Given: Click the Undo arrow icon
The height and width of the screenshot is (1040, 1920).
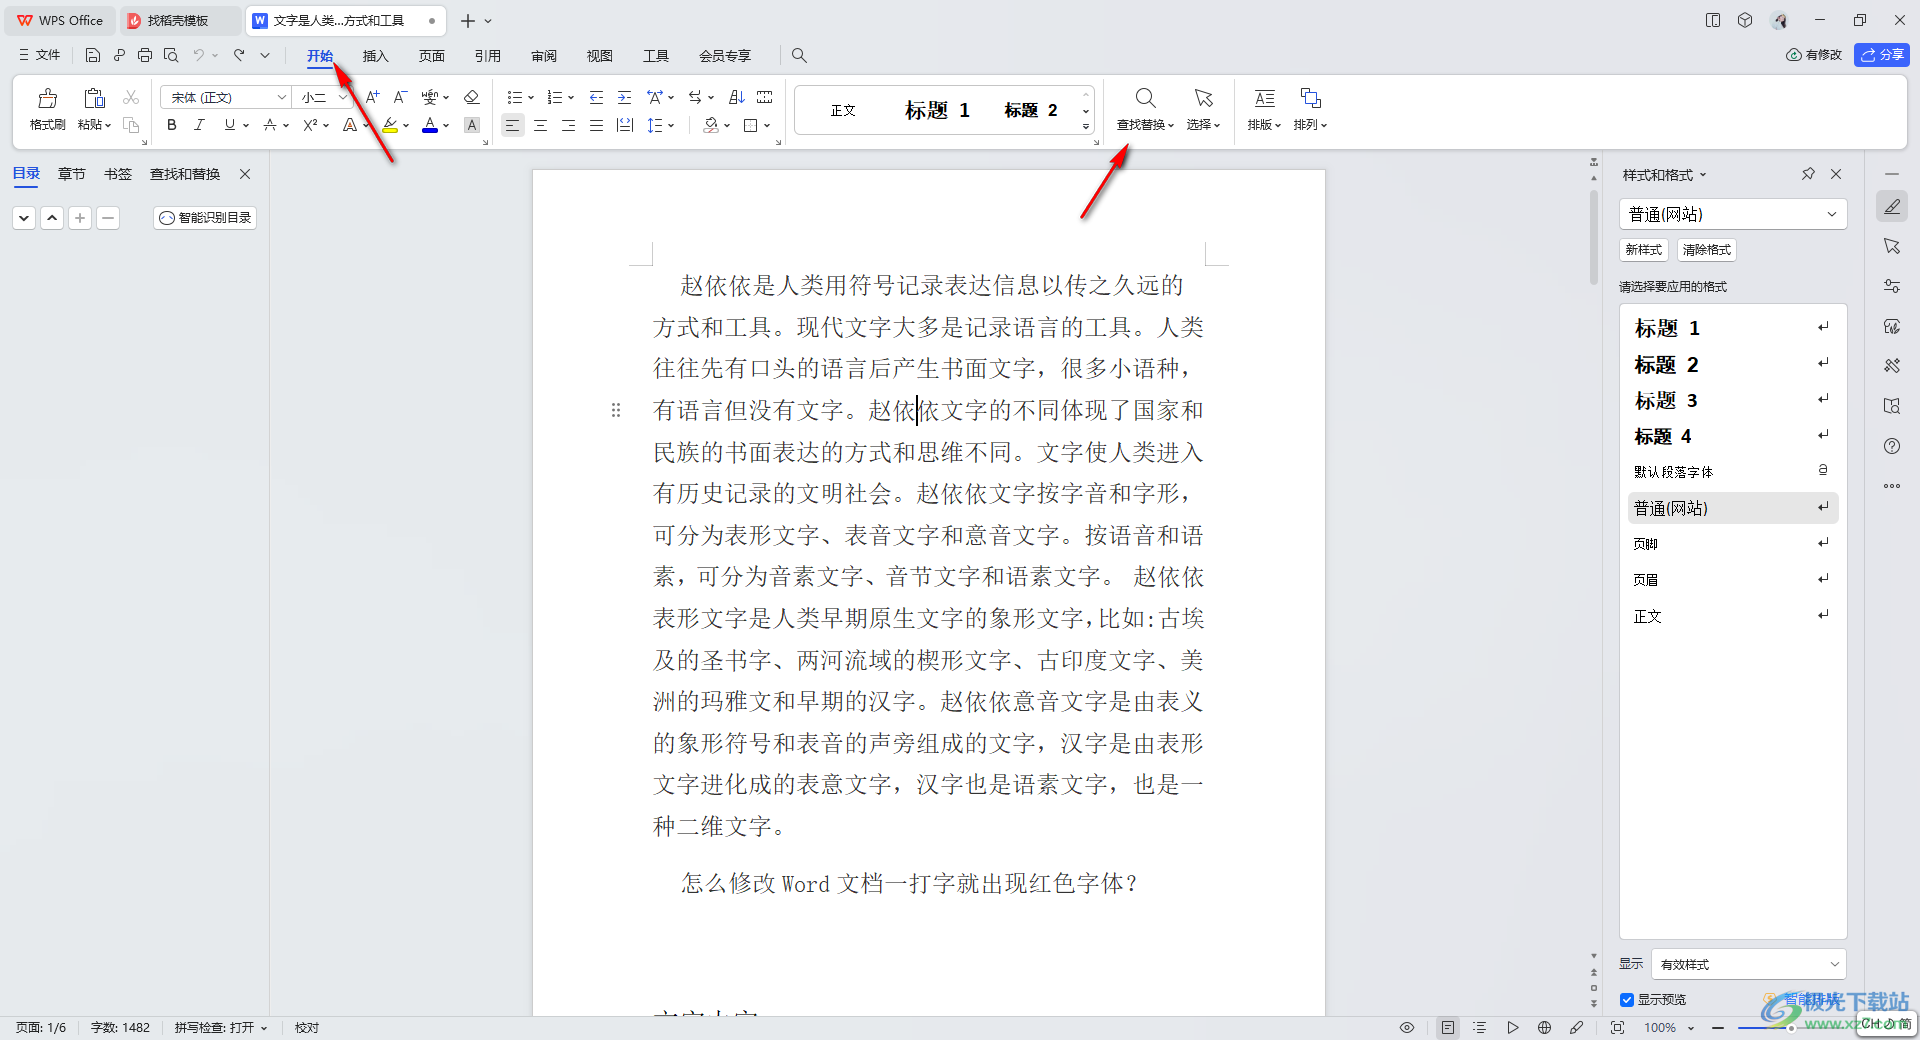Looking at the screenshot, I should coord(199,55).
